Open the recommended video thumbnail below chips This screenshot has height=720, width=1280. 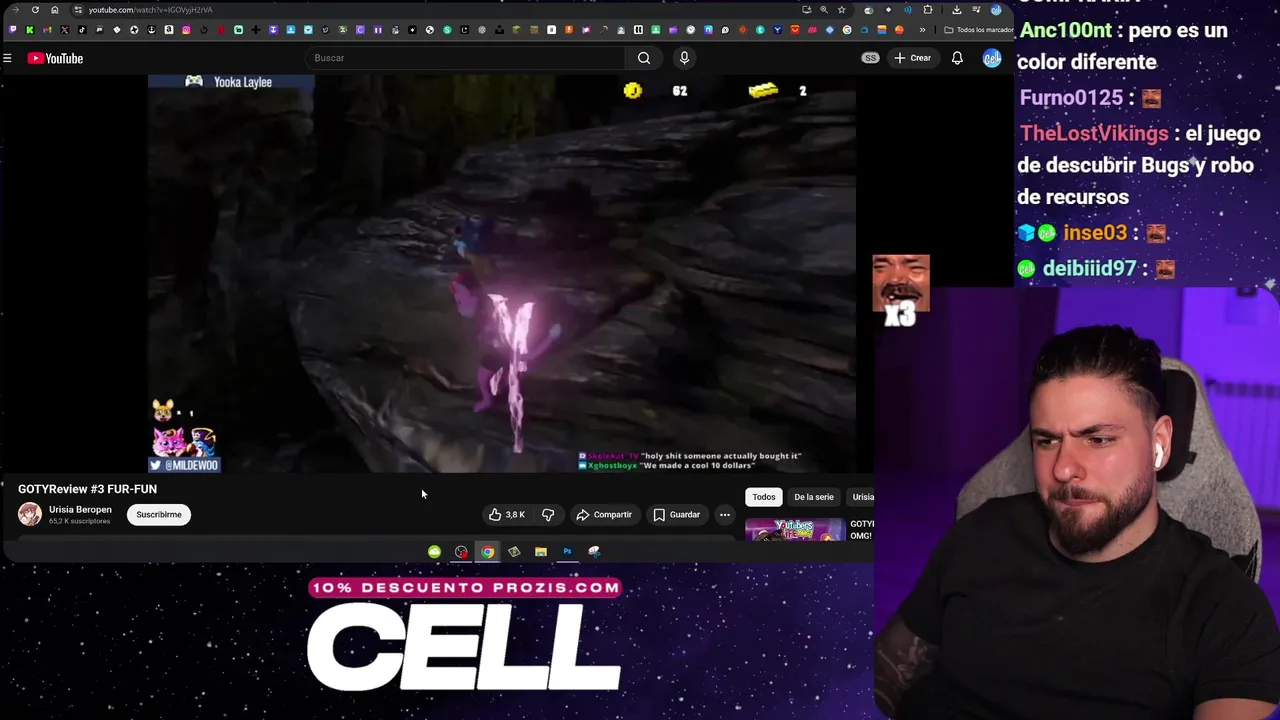[795, 529]
